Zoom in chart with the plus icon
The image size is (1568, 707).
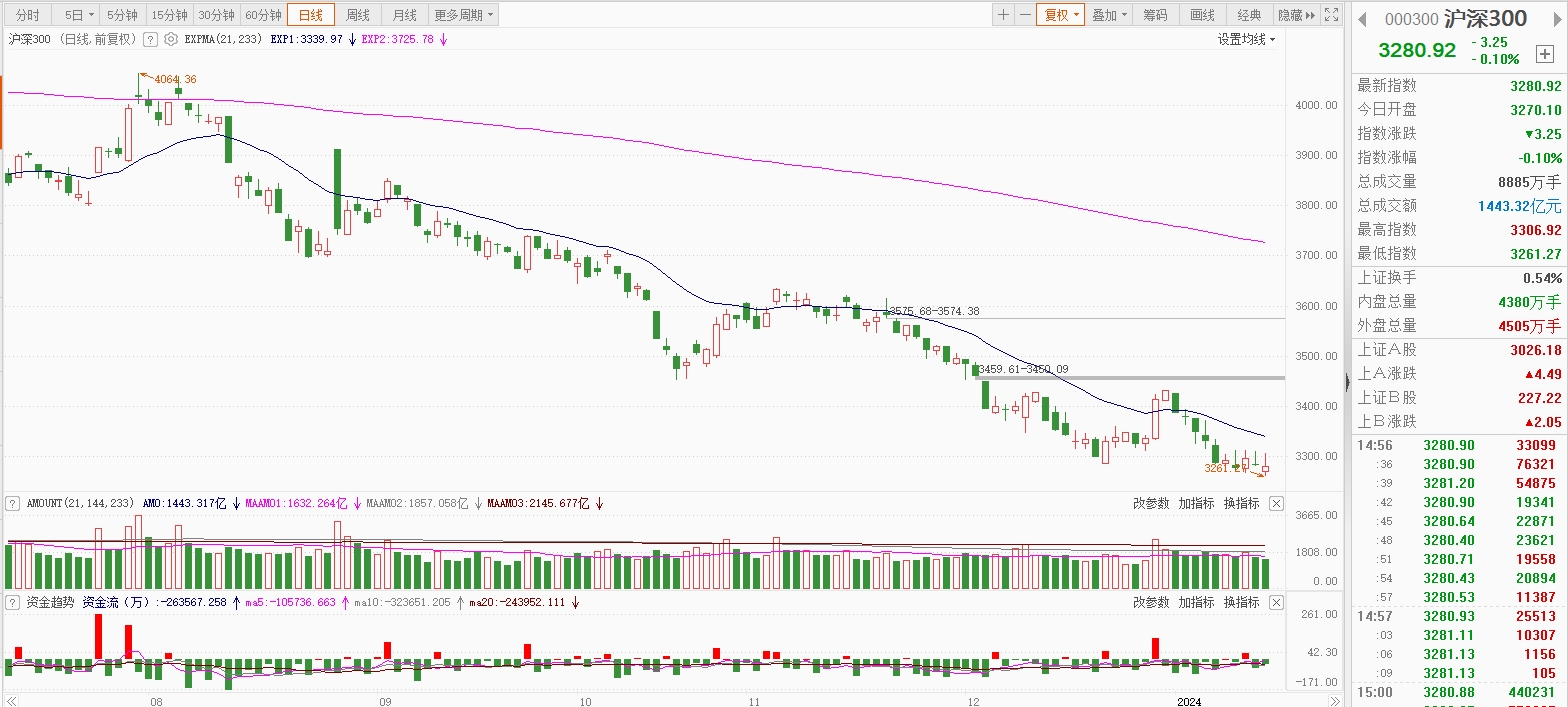click(x=1004, y=15)
